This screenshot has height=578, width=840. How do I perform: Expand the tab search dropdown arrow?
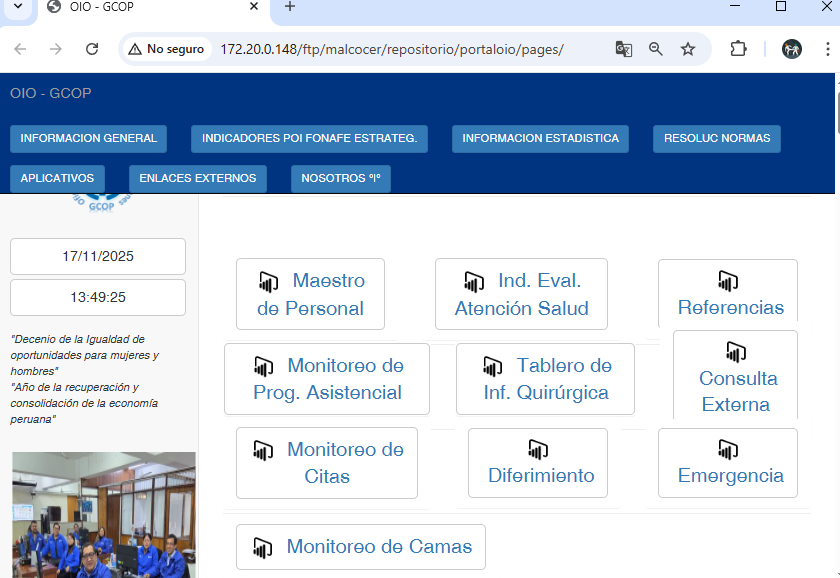coord(17,7)
